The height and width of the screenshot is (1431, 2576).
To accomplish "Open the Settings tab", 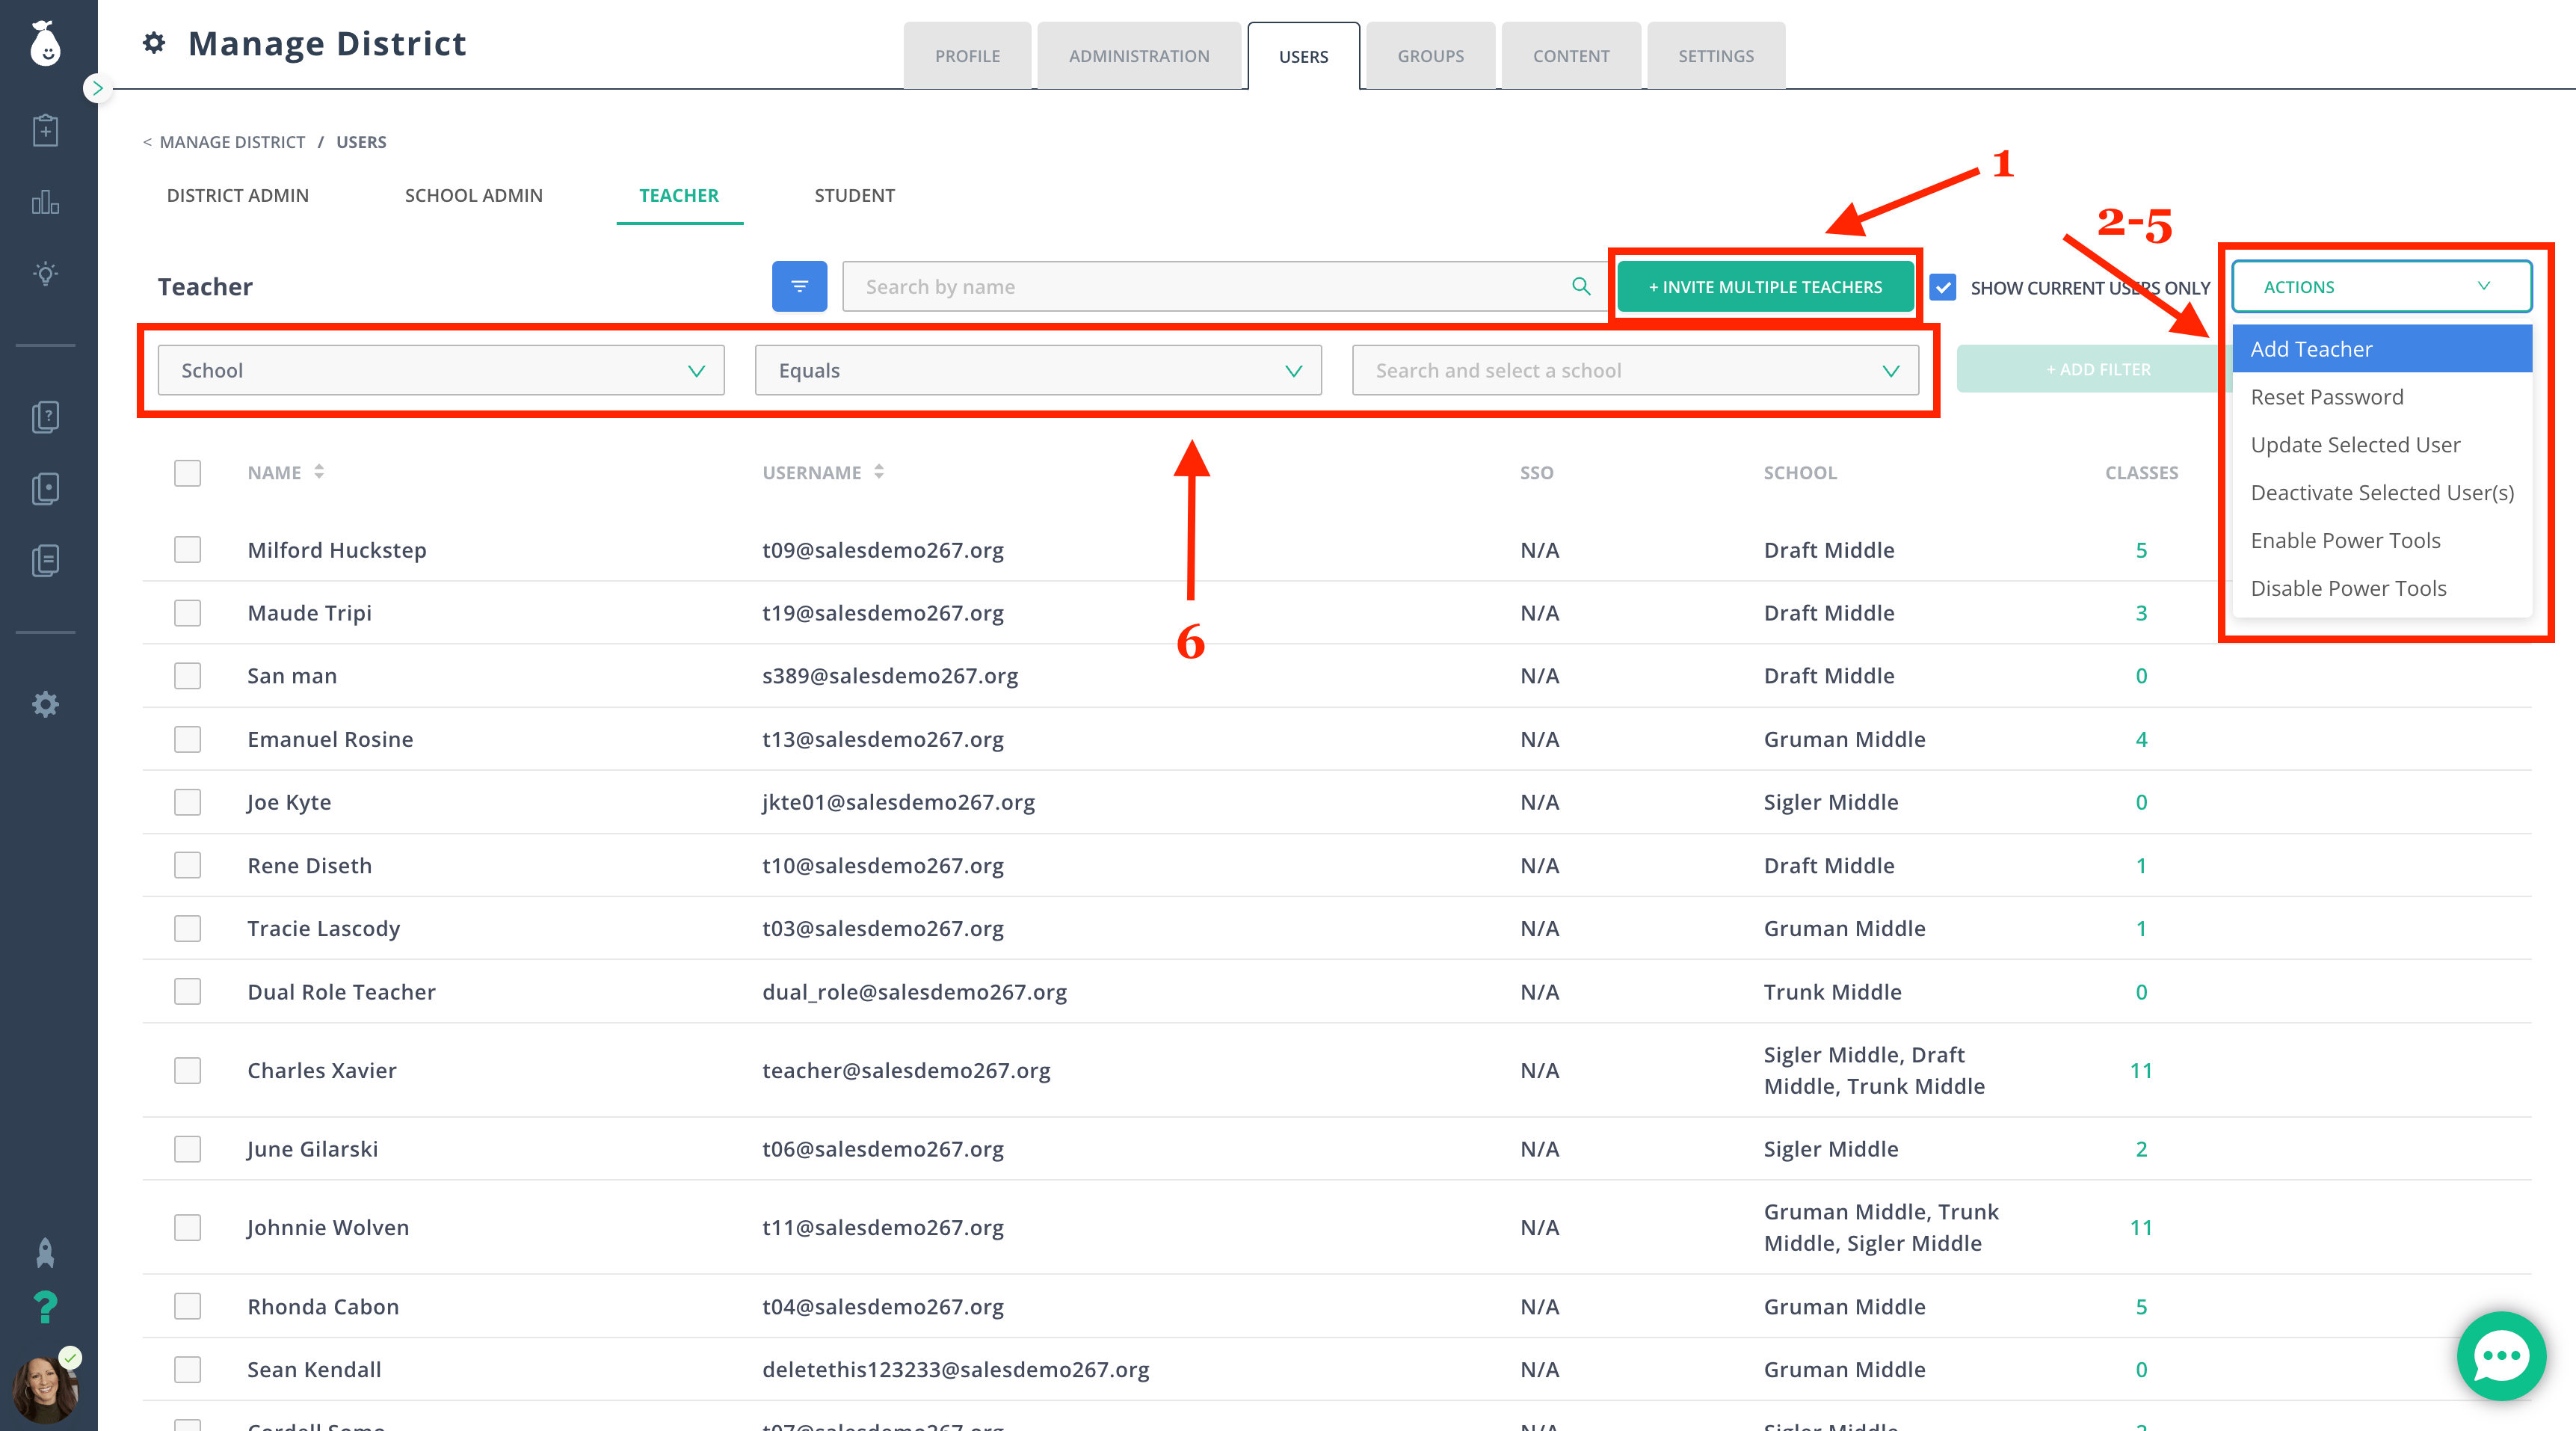I will tap(1716, 56).
